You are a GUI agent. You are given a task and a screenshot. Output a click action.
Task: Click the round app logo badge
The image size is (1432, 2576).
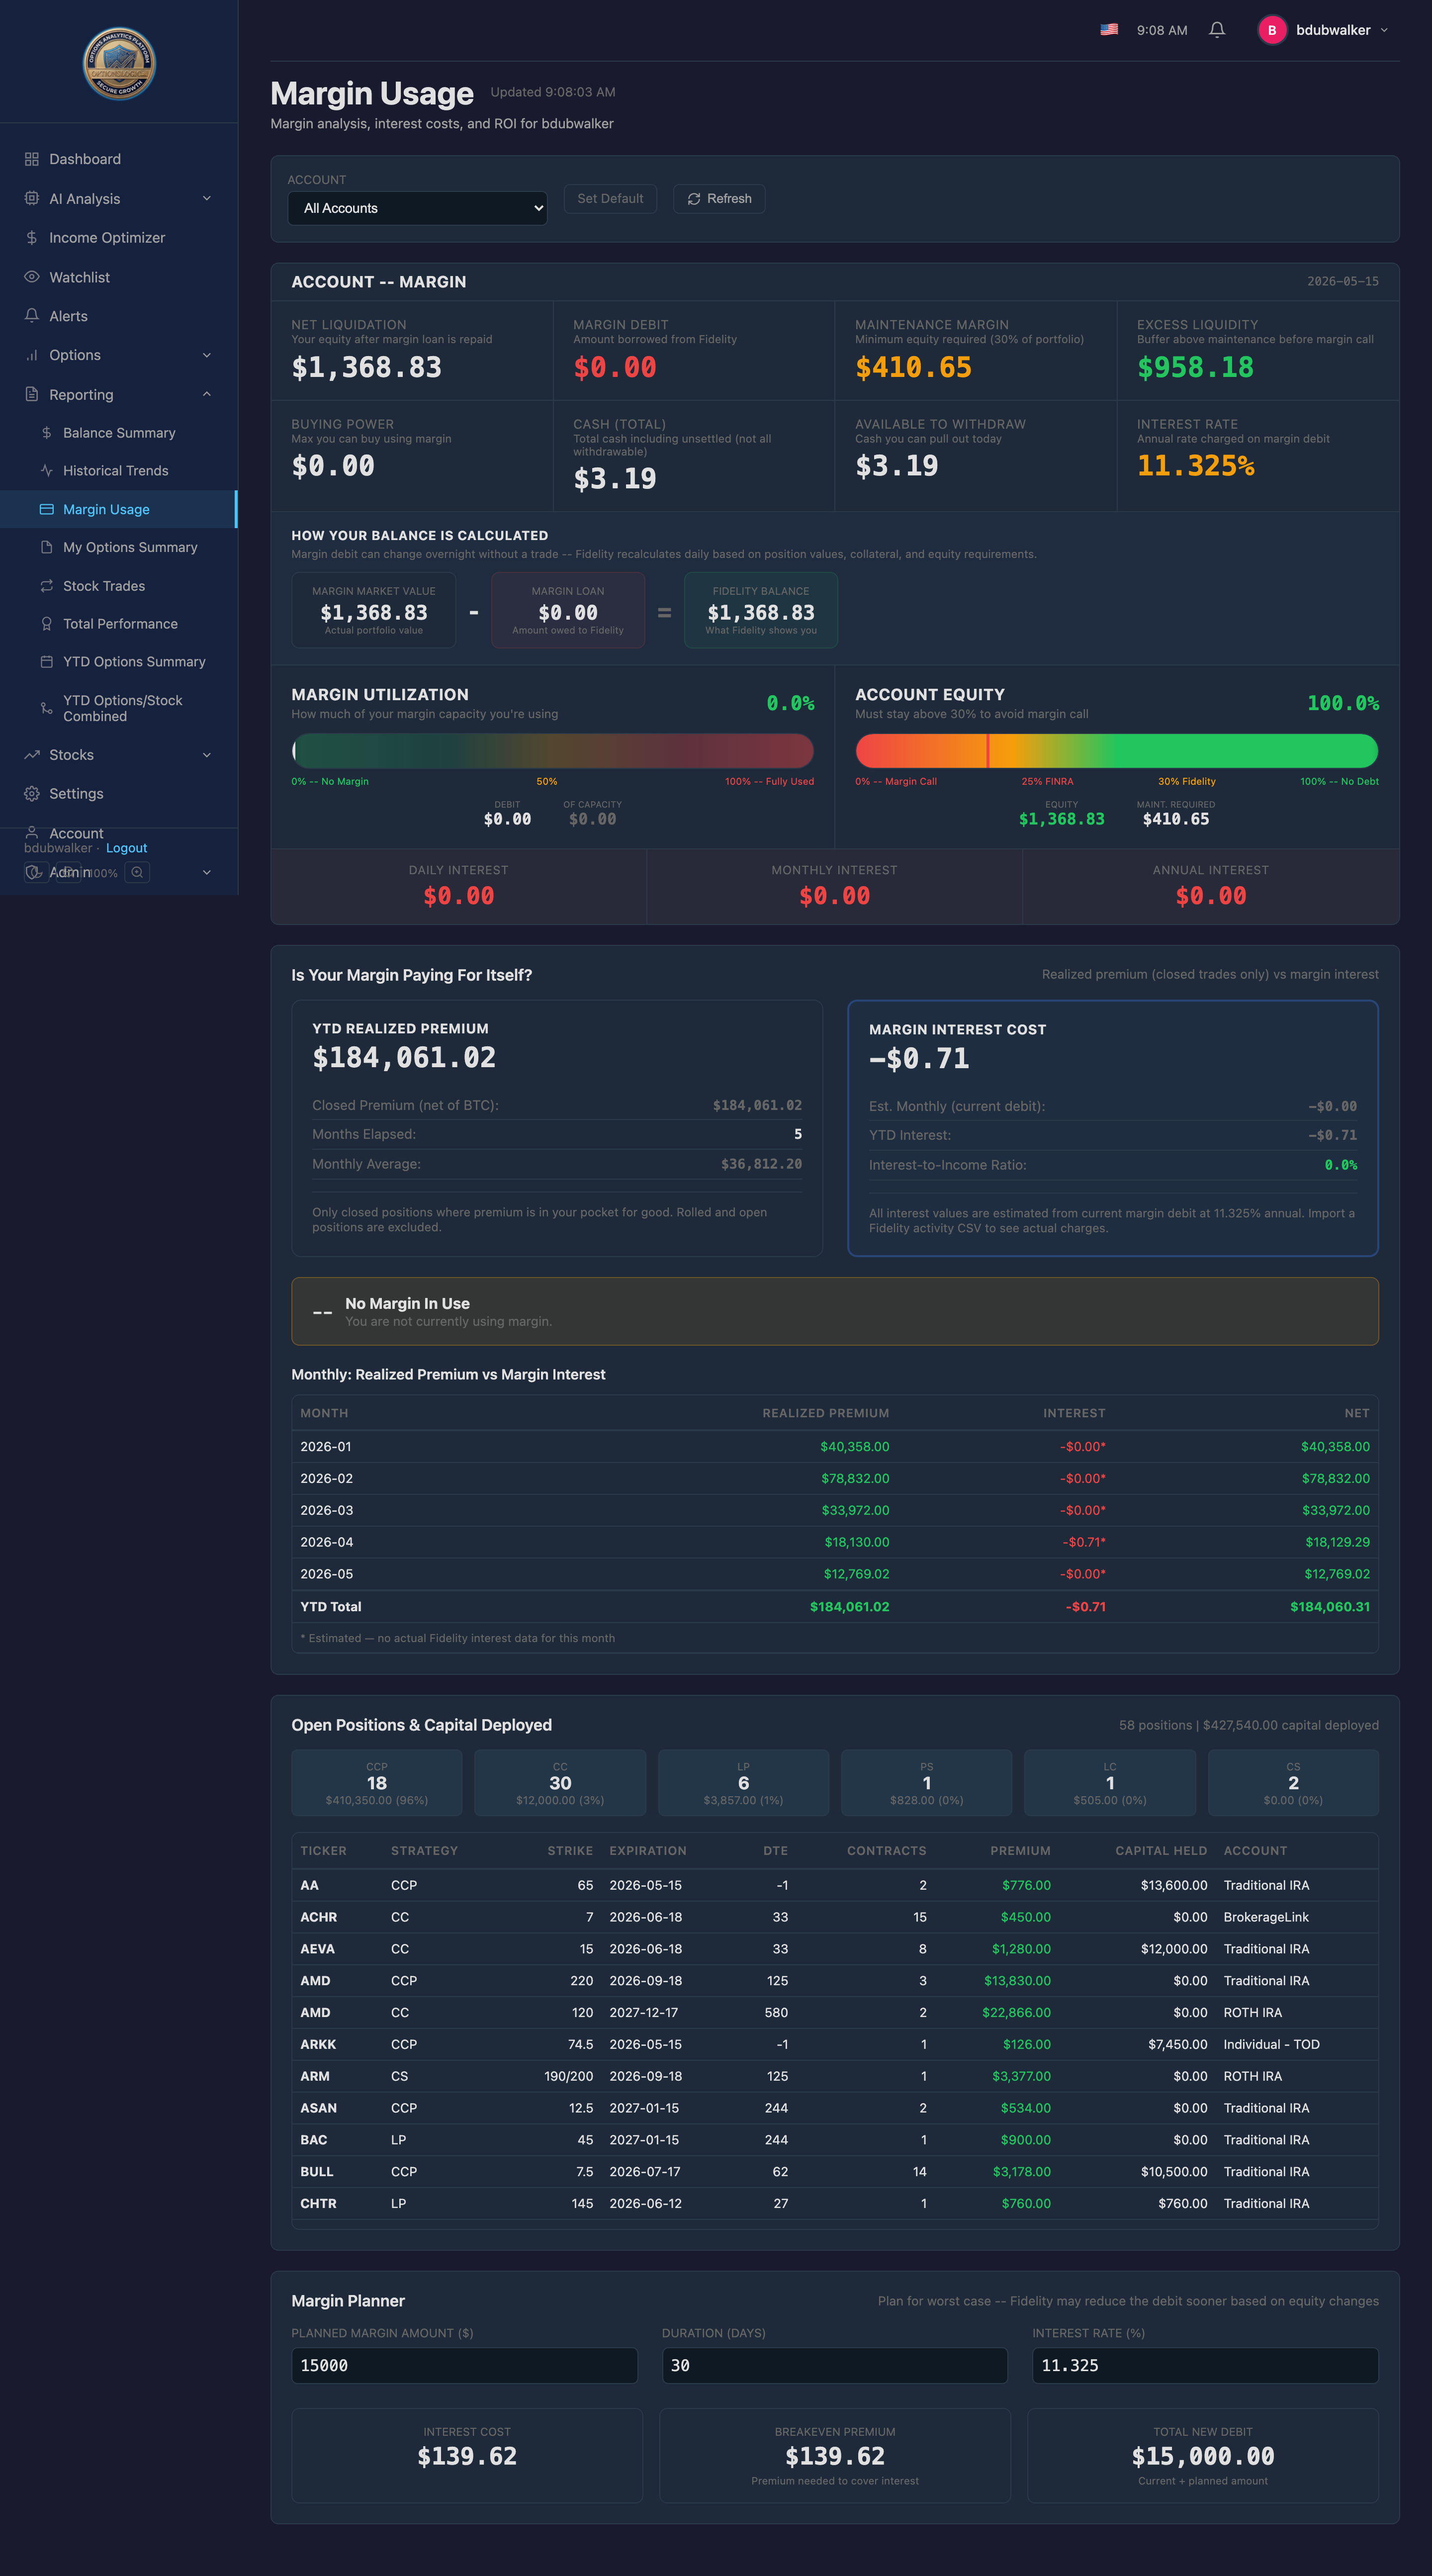119,63
